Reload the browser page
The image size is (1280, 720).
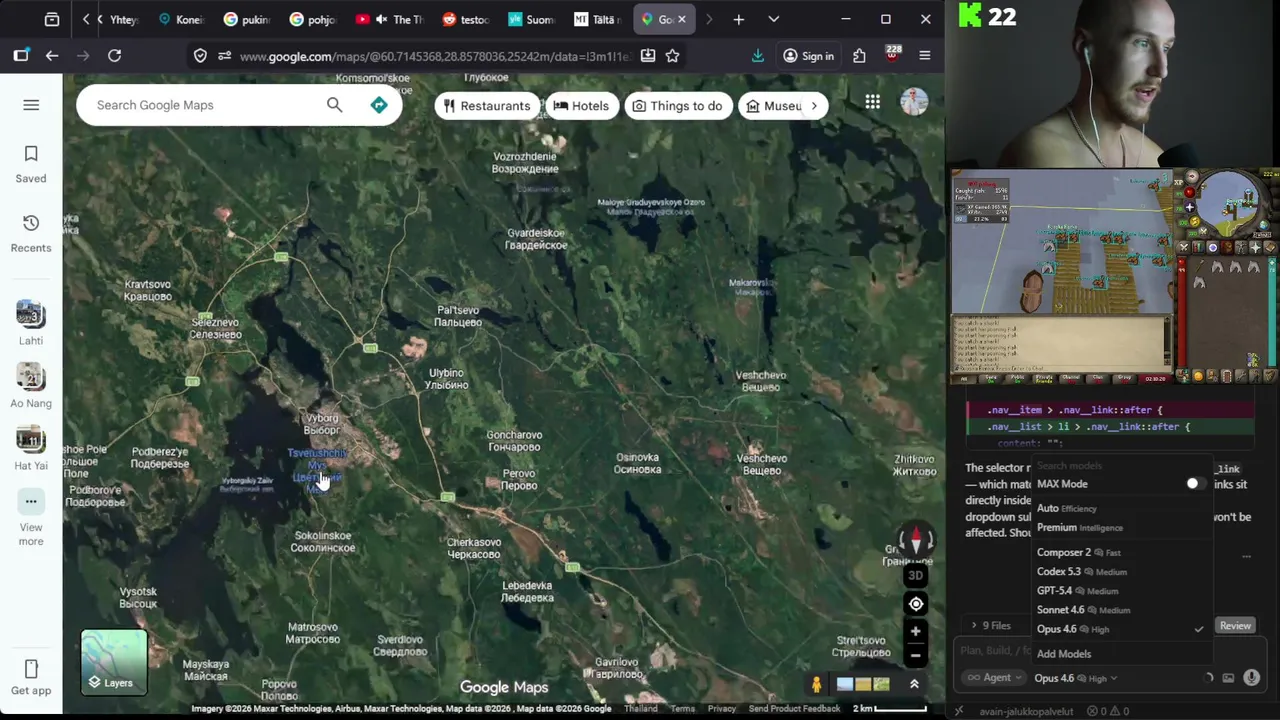click(114, 56)
